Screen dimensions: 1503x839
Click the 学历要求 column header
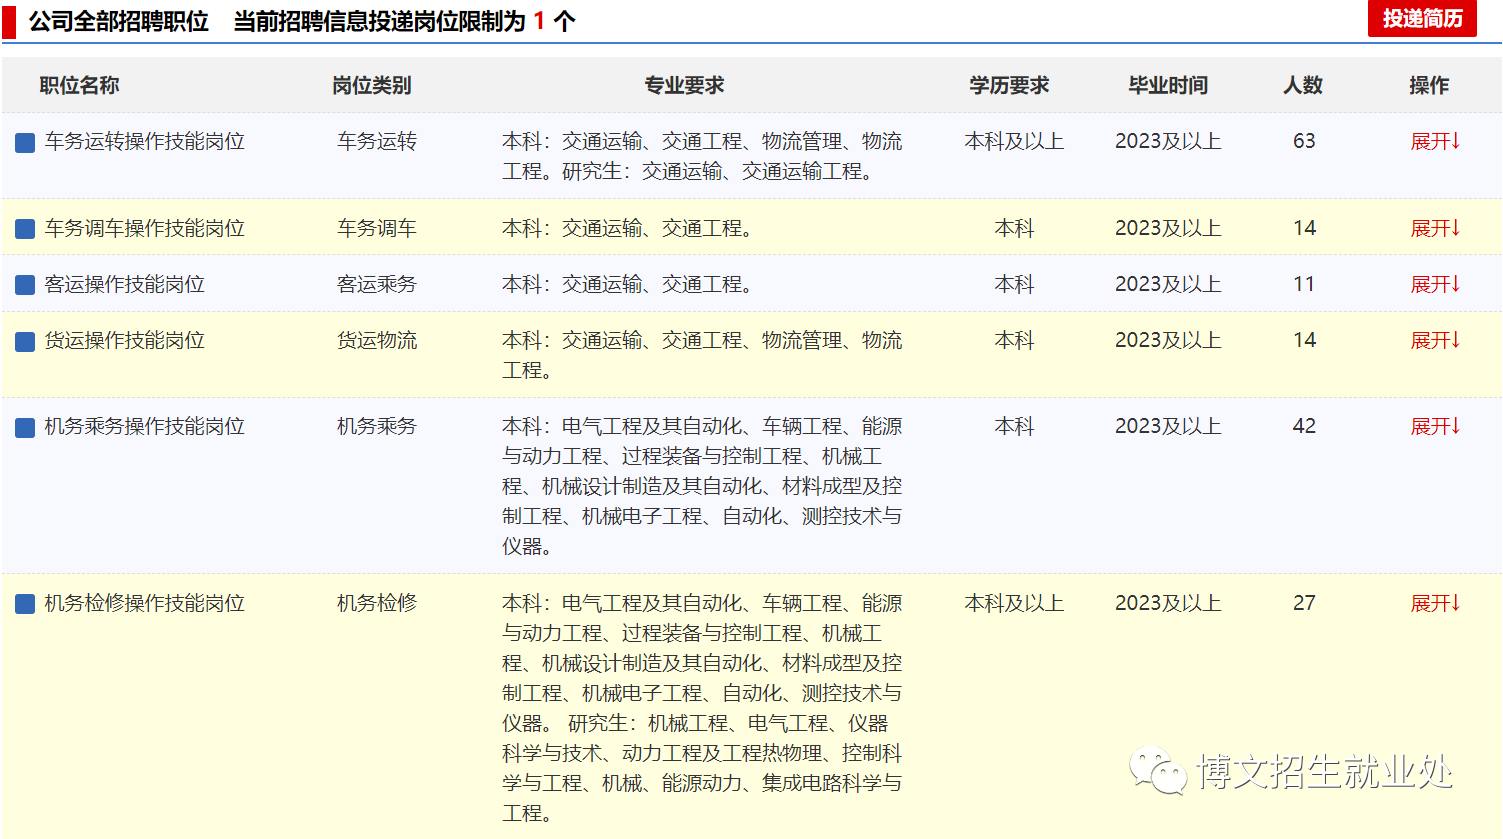point(1009,86)
